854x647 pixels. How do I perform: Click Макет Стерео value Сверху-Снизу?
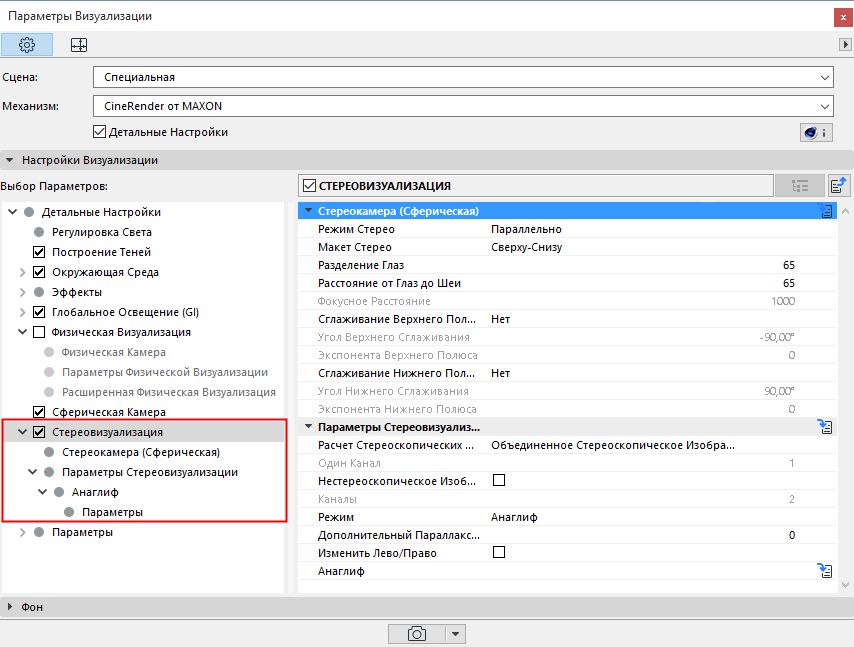click(x=526, y=247)
